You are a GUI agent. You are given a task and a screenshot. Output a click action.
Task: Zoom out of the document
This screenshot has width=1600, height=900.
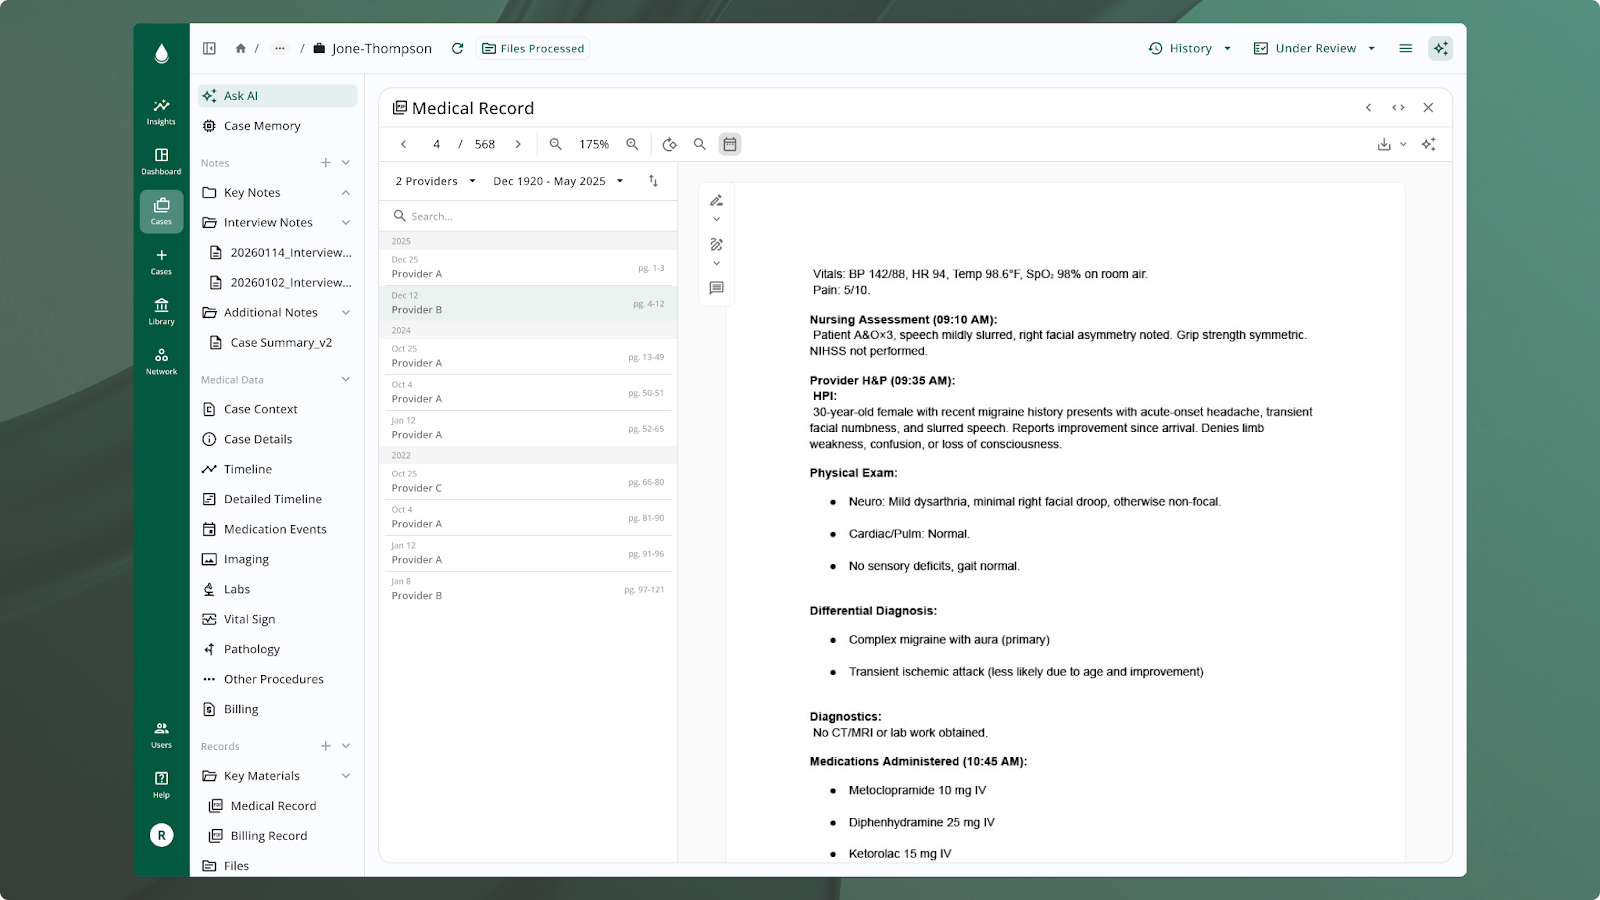coord(555,144)
